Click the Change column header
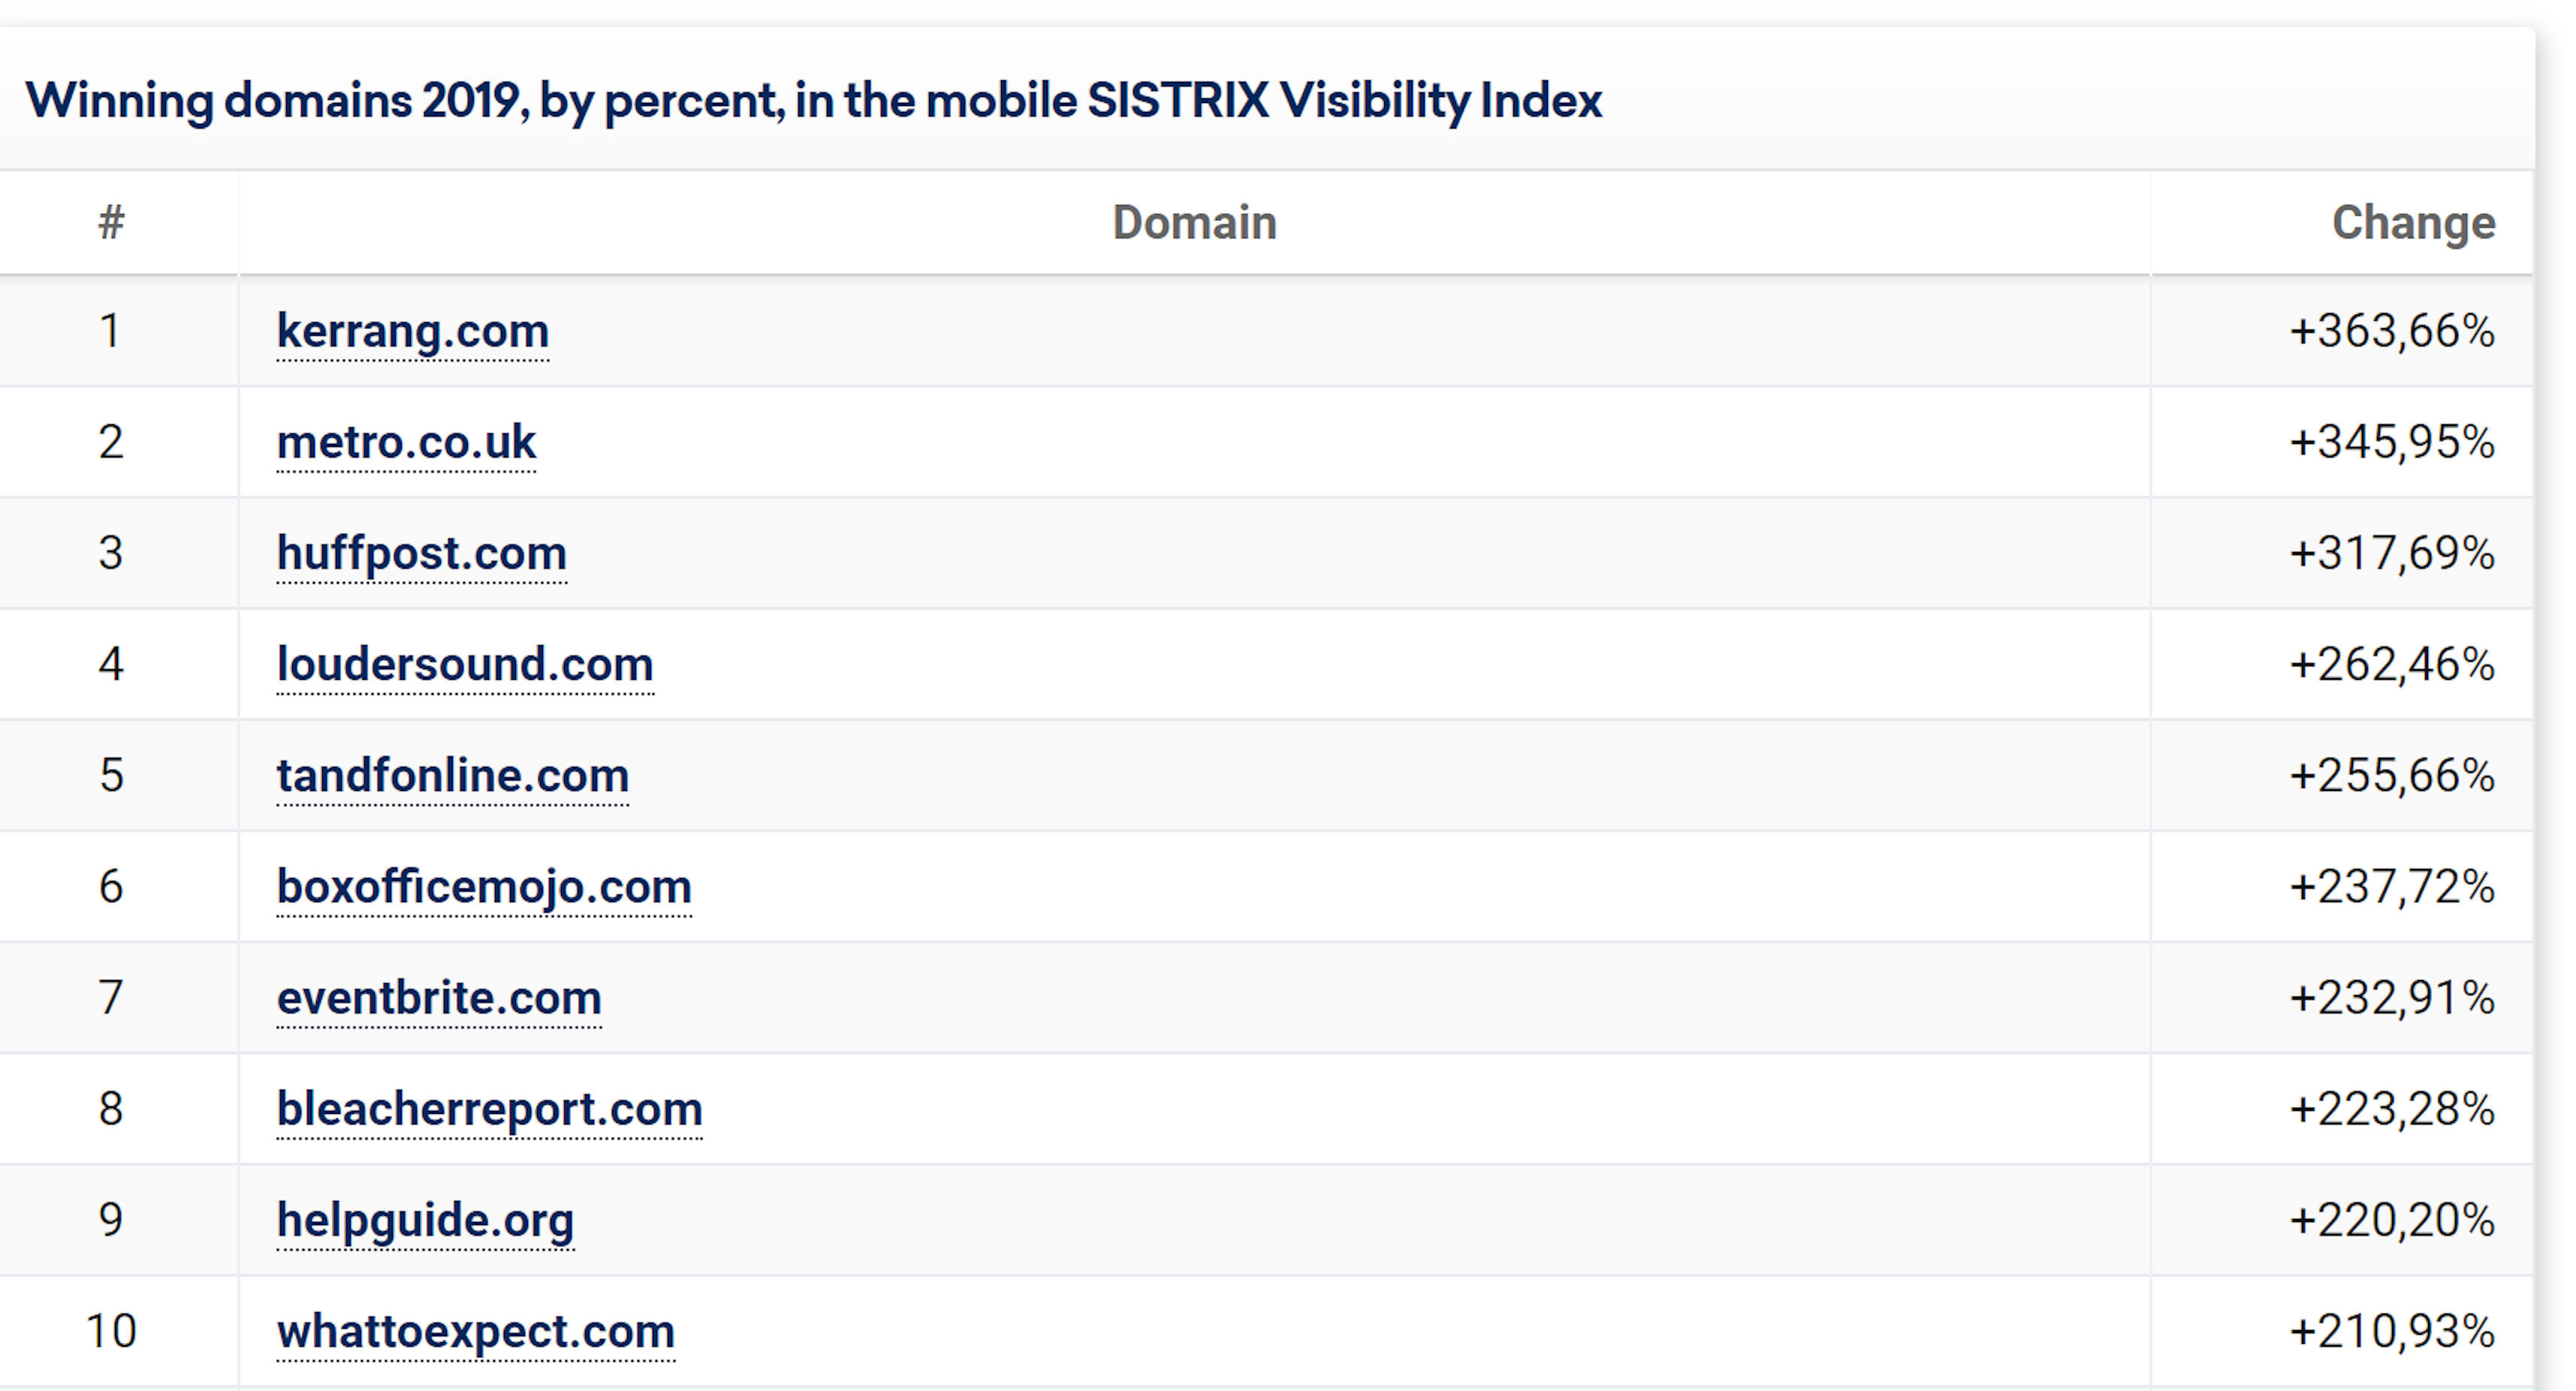 (x=2413, y=222)
